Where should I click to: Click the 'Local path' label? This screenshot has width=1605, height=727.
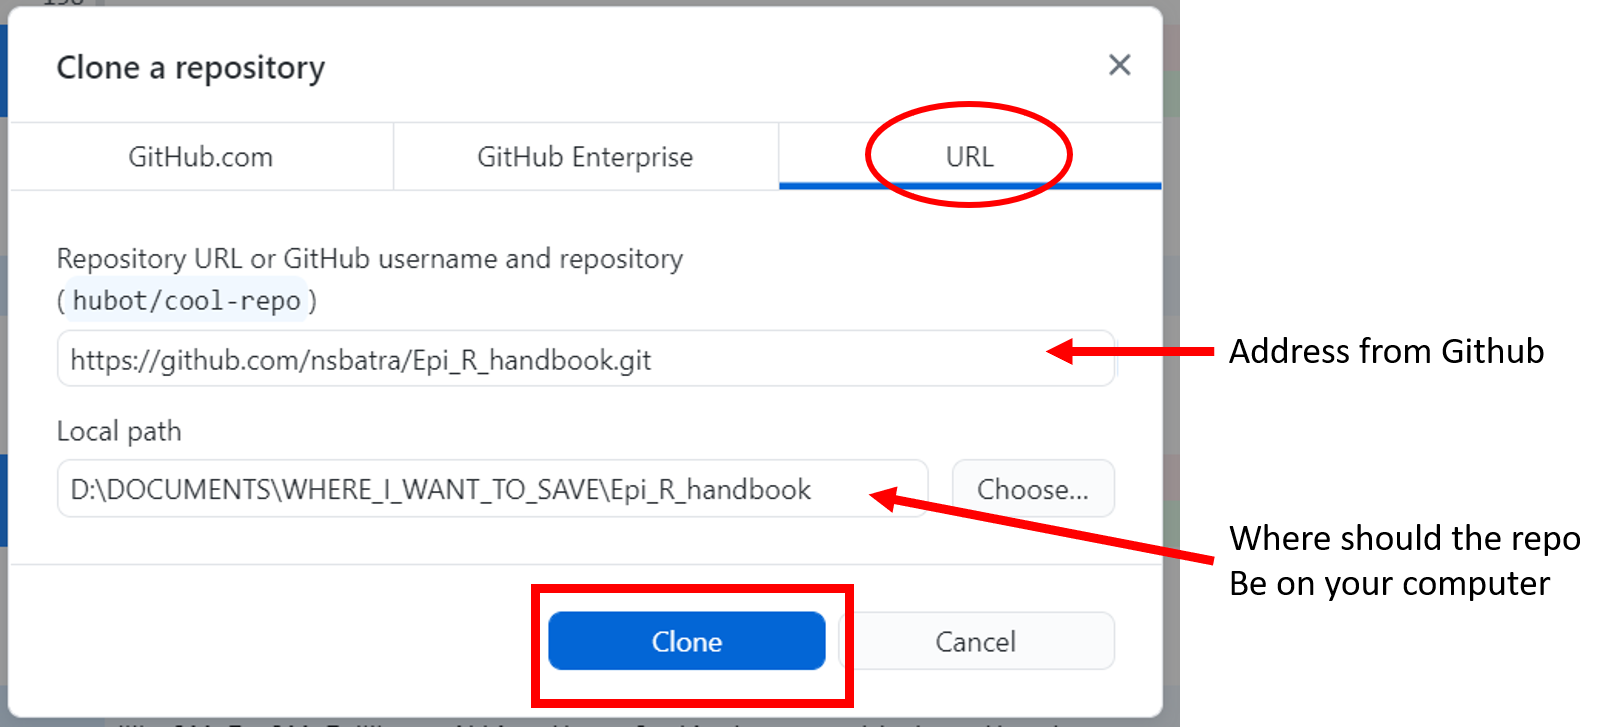pyautogui.click(x=119, y=431)
